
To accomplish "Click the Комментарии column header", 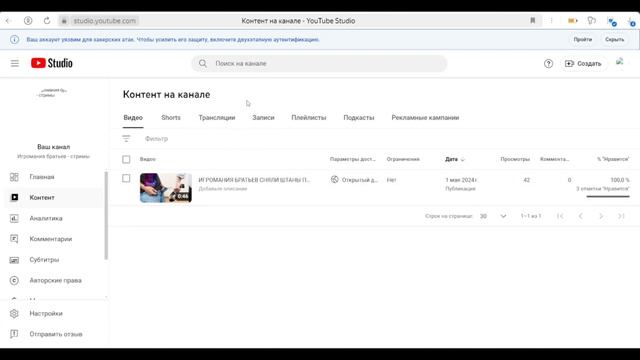I will click(x=554, y=159).
